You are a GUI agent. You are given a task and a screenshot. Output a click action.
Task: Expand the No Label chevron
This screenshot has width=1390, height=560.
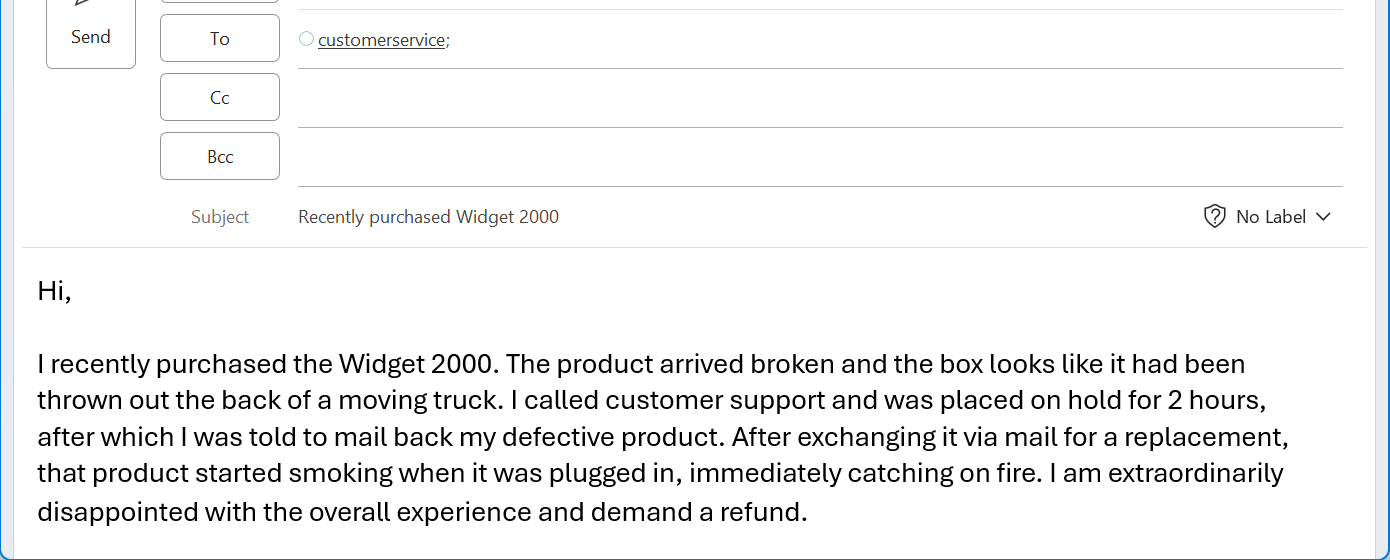(x=1324, y=217)
